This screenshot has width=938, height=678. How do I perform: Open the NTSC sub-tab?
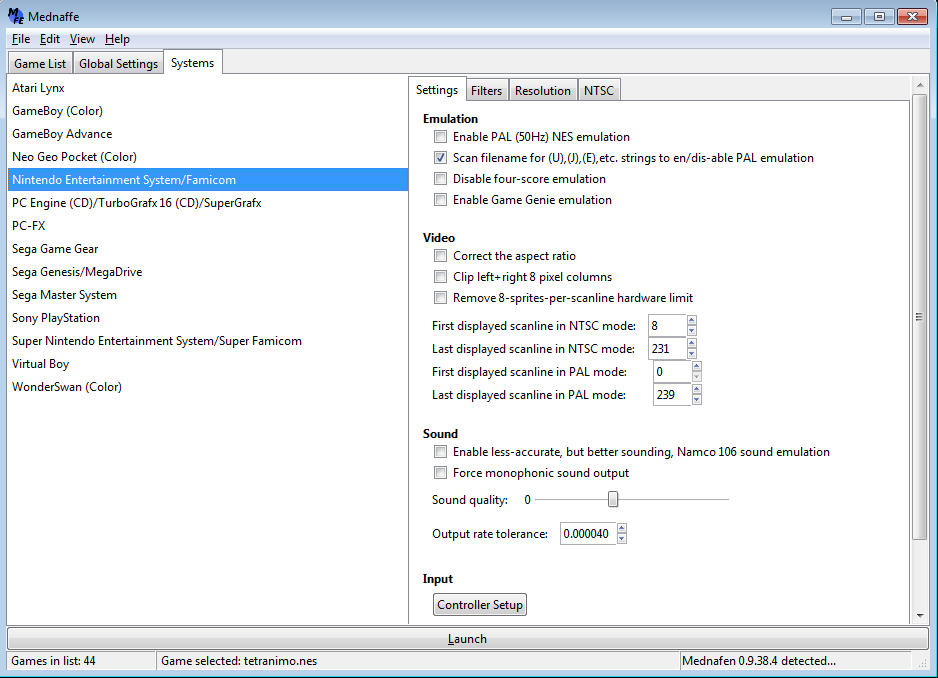pos(599,90)
